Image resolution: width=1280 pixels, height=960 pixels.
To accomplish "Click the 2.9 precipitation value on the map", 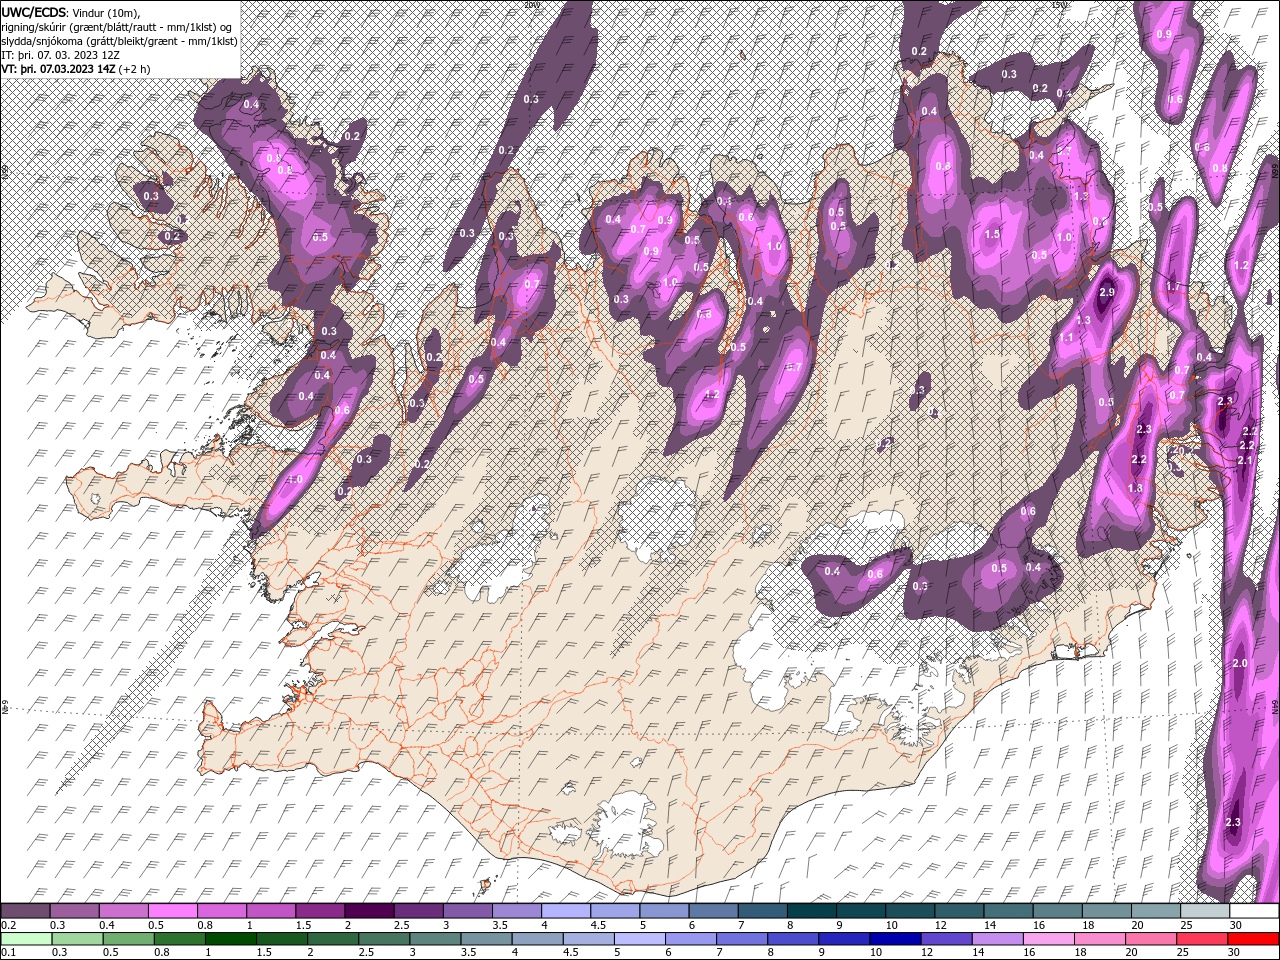I will click(x=1107, y=292).
